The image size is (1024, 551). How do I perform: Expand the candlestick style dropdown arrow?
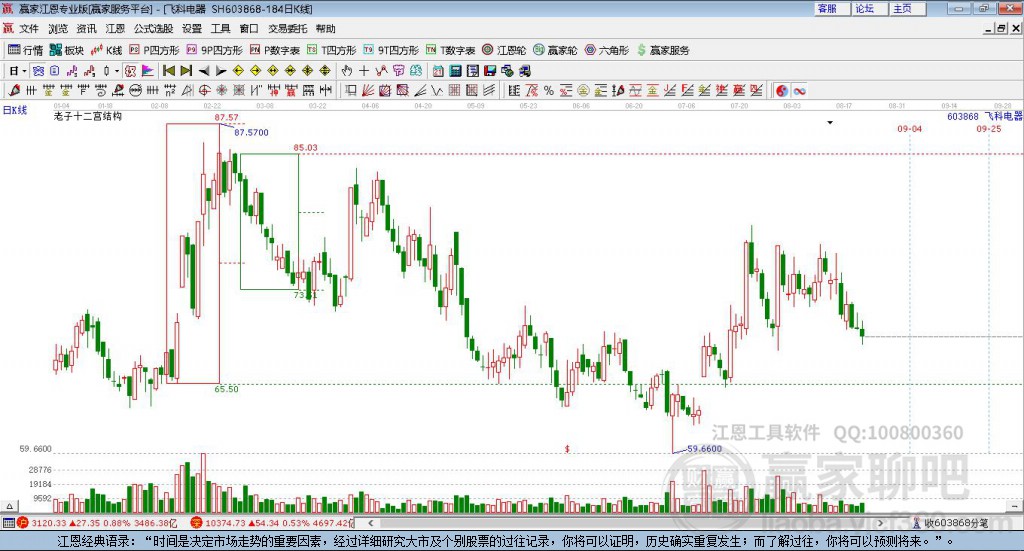tap(116, 71)
